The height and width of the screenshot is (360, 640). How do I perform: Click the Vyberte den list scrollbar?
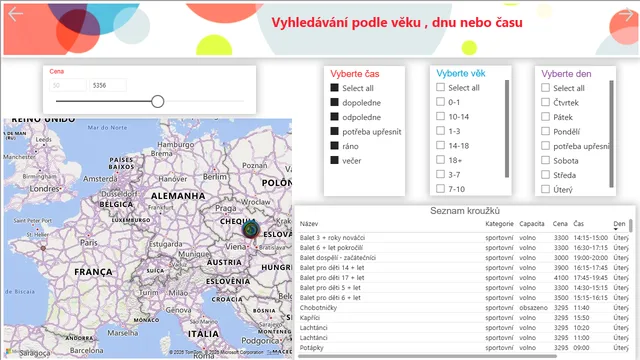tap(611, 134)
